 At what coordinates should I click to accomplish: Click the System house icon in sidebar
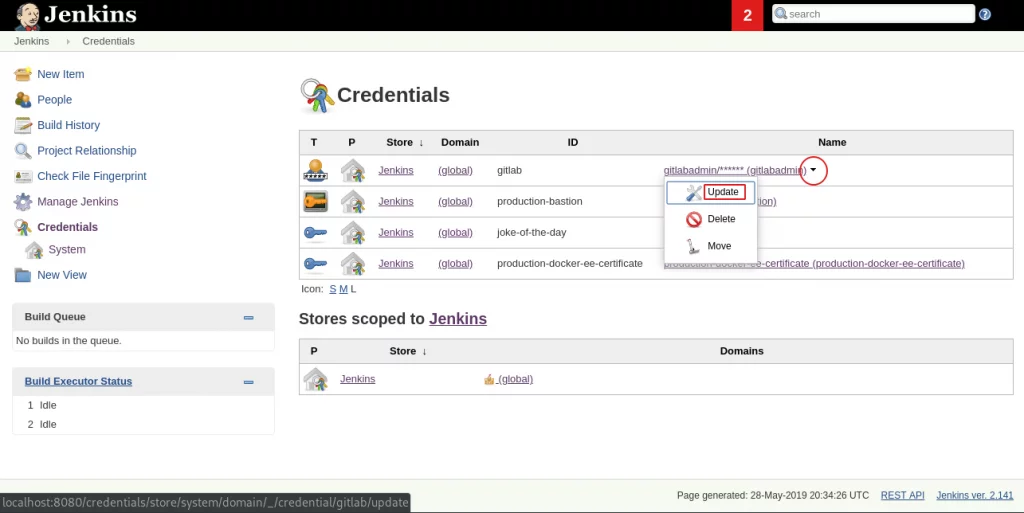click(34, 250)
